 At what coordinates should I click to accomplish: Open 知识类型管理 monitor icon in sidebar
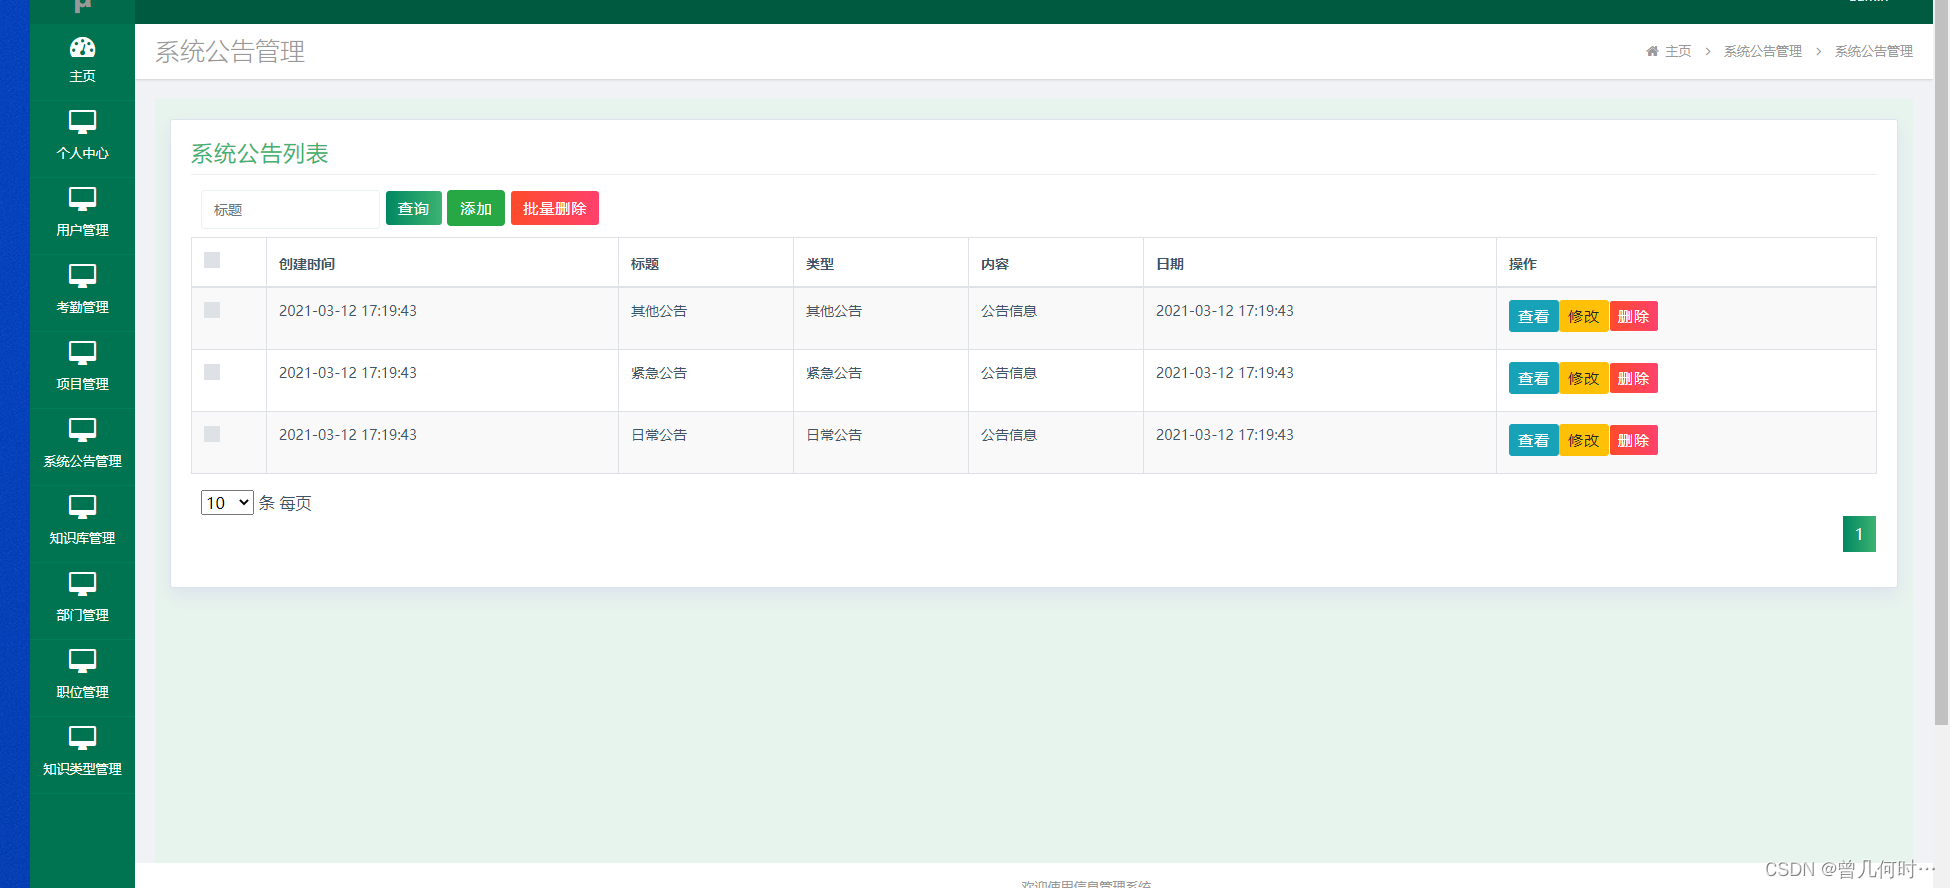click(x=82, y=738)
